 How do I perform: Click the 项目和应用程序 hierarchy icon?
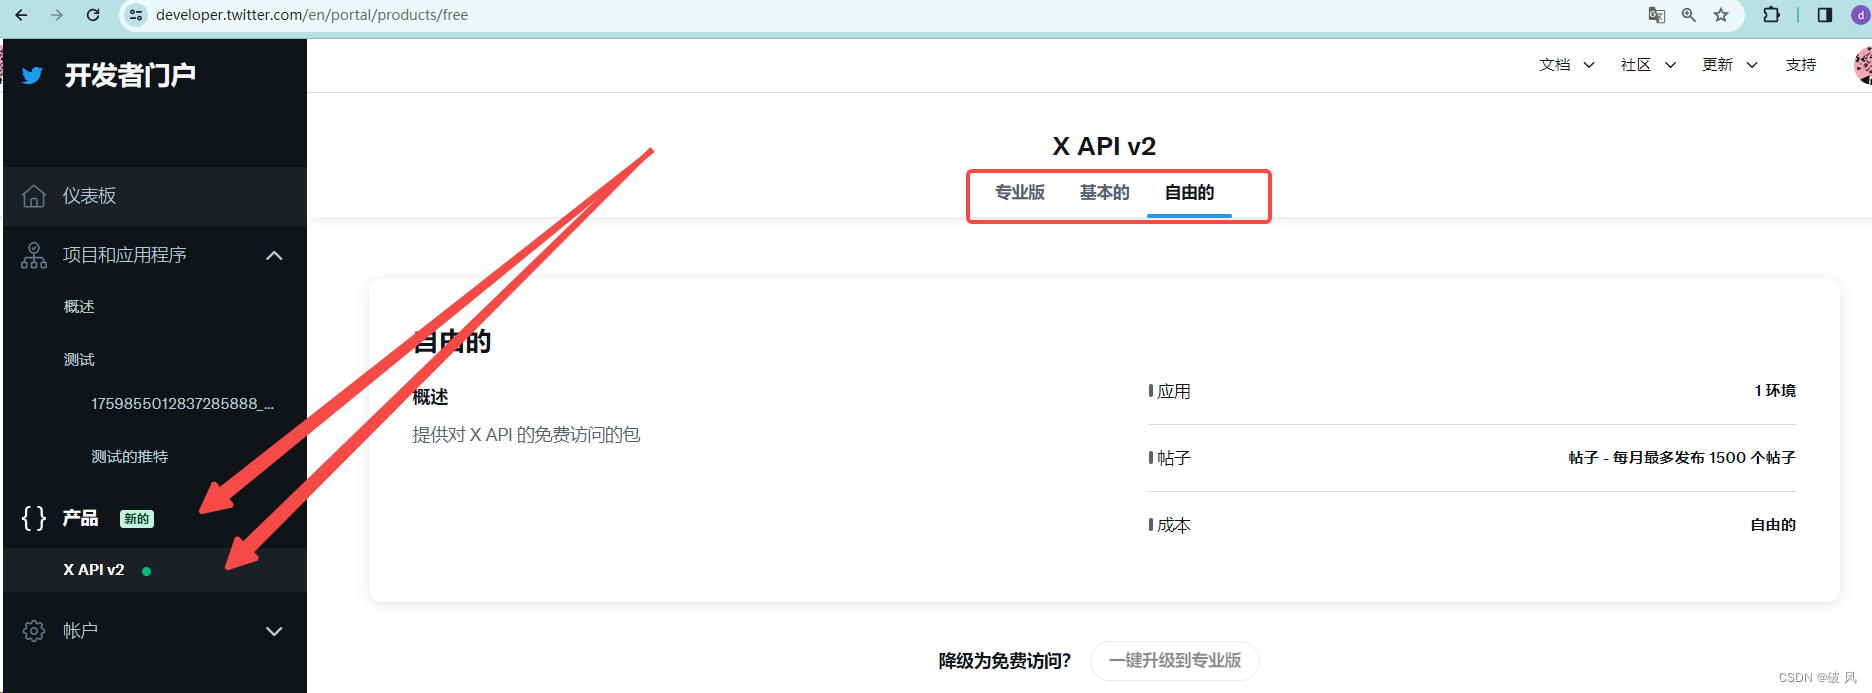[x=34, y=255]
